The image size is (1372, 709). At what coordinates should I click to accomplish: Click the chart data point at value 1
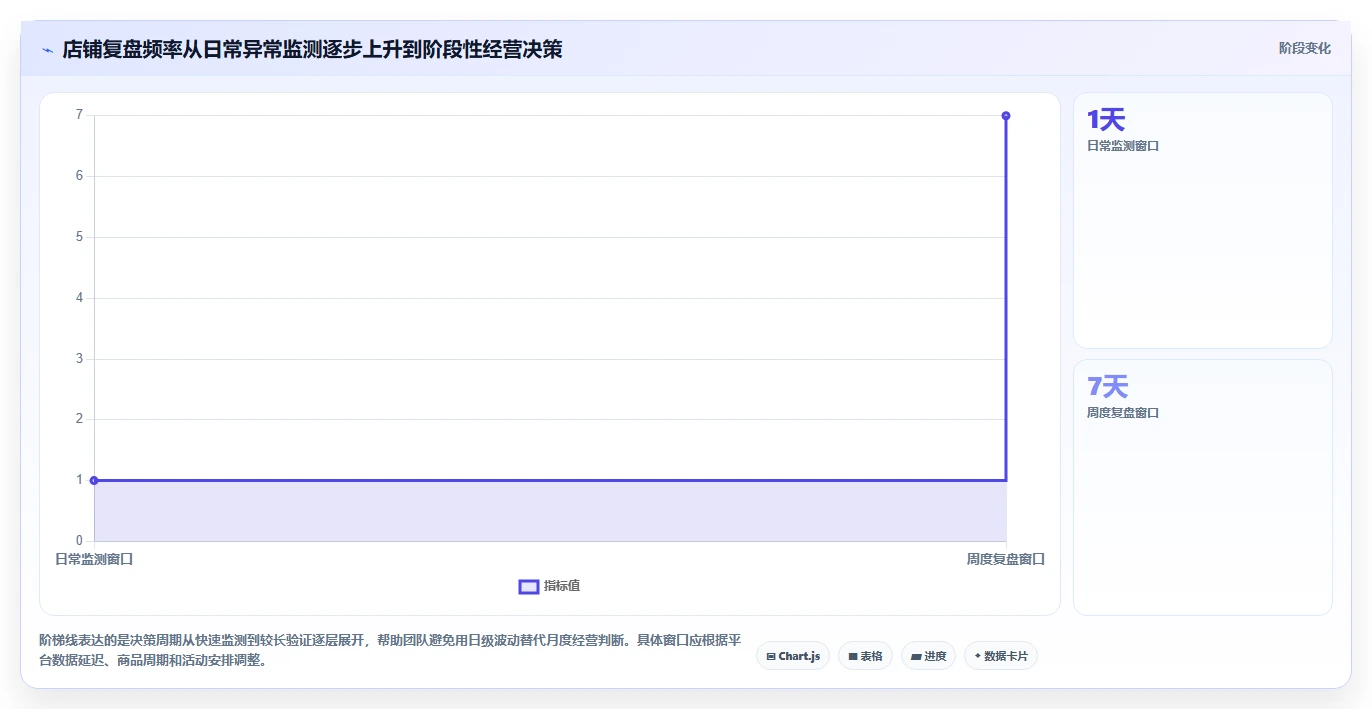pyautogui.click(x=94, y=480)
